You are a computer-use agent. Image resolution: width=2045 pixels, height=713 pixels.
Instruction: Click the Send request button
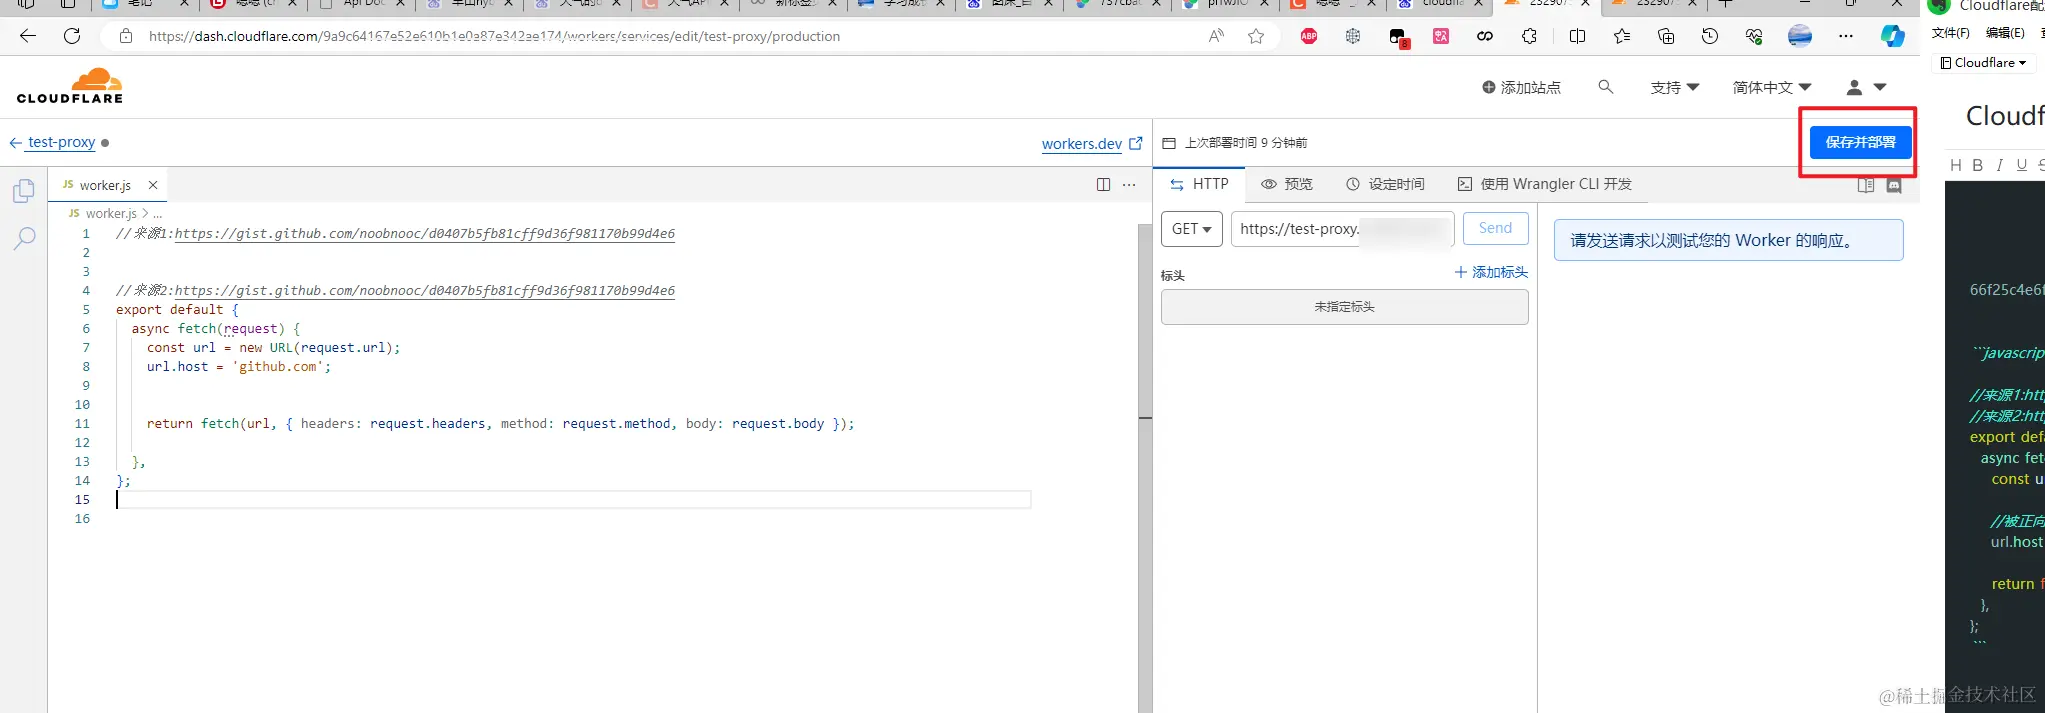click(1495, 228)
